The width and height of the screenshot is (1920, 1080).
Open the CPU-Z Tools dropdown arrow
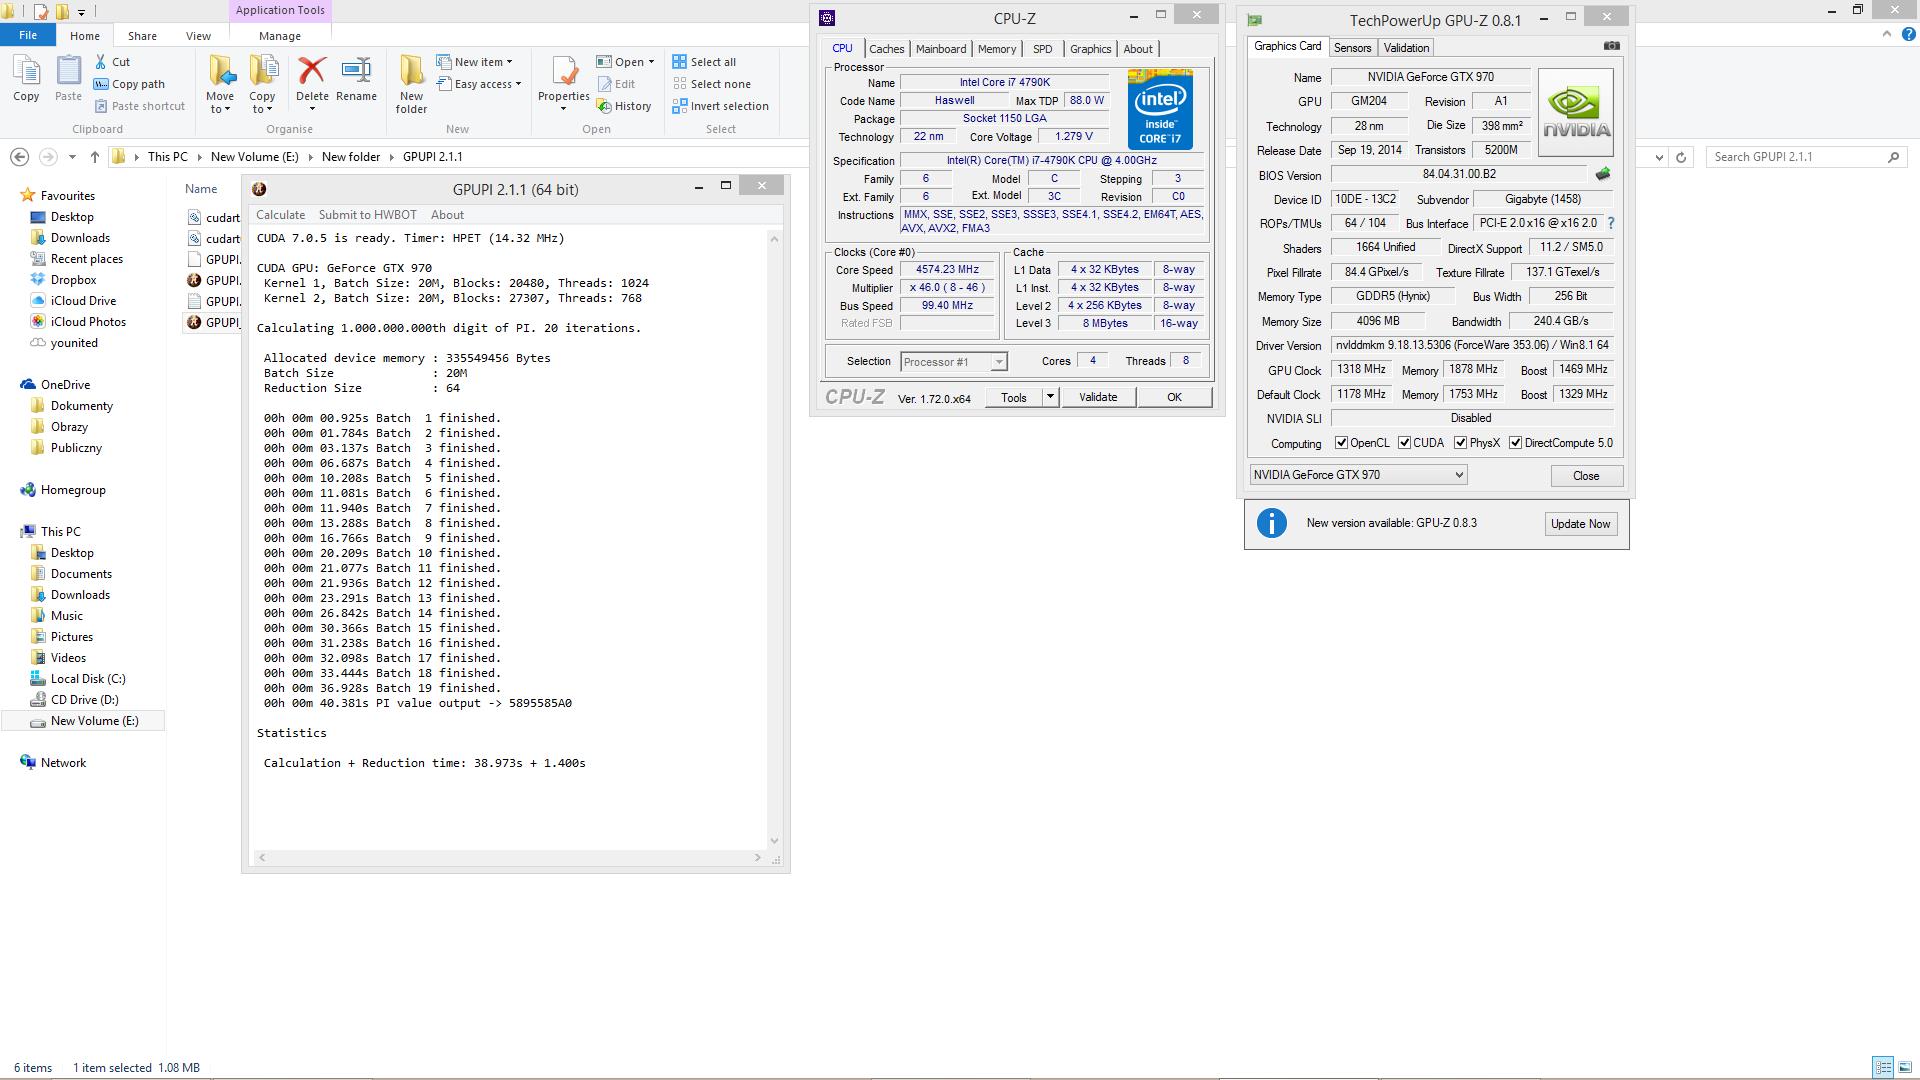click(x=1050, y=397)
